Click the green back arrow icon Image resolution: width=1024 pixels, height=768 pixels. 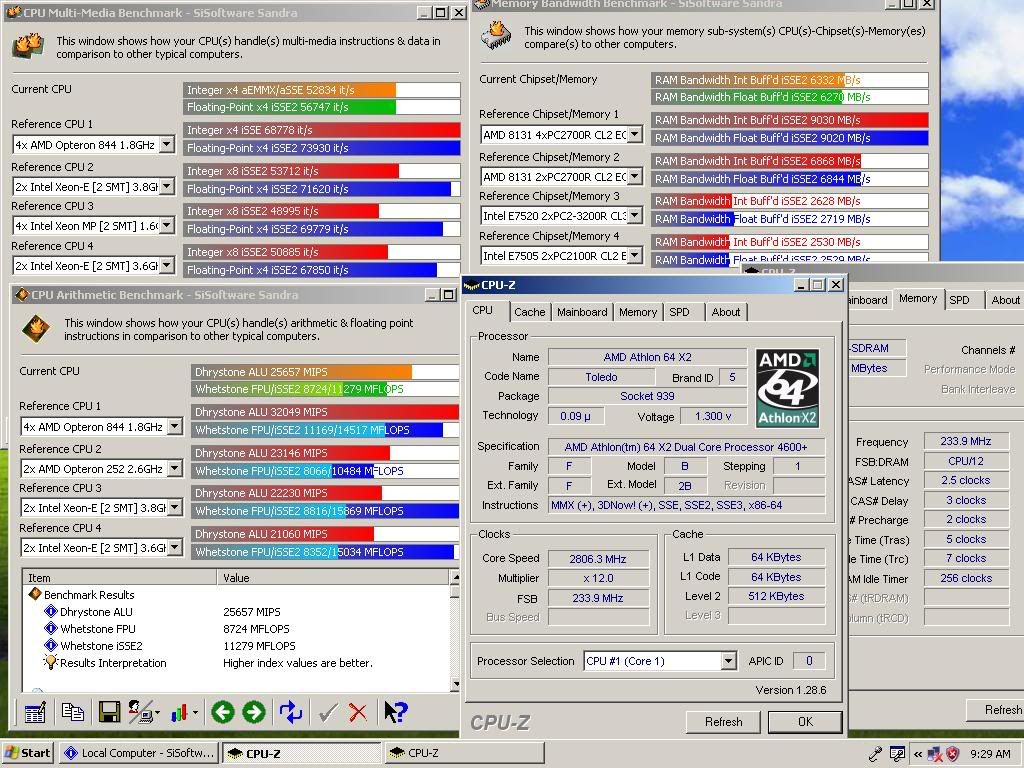click(222, 712)
